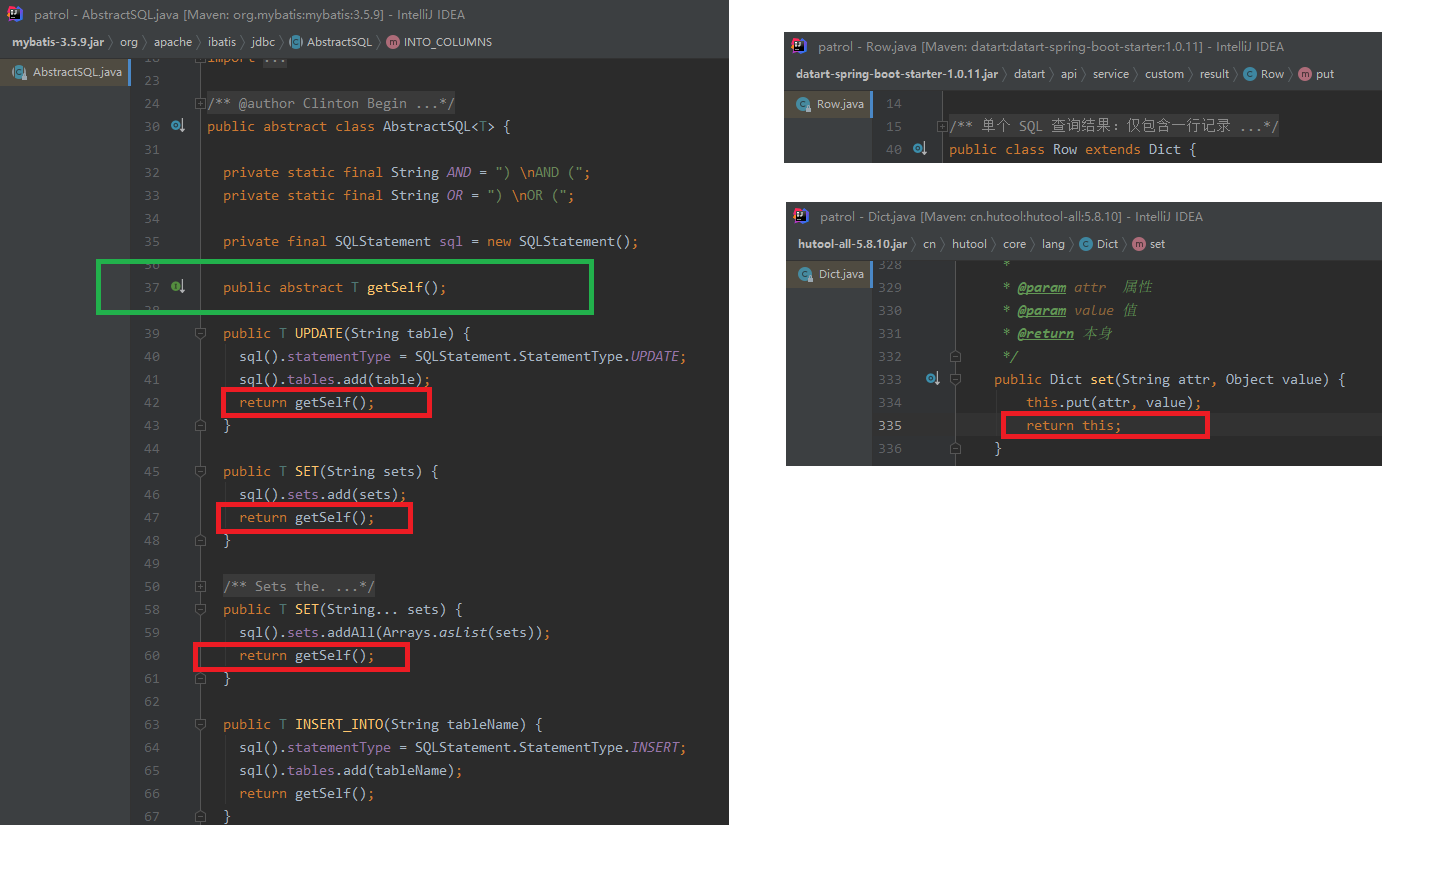Viewport: 1444px width, 876px height.
Task: Click the @param tag for value
Action: coord(1041,310)
